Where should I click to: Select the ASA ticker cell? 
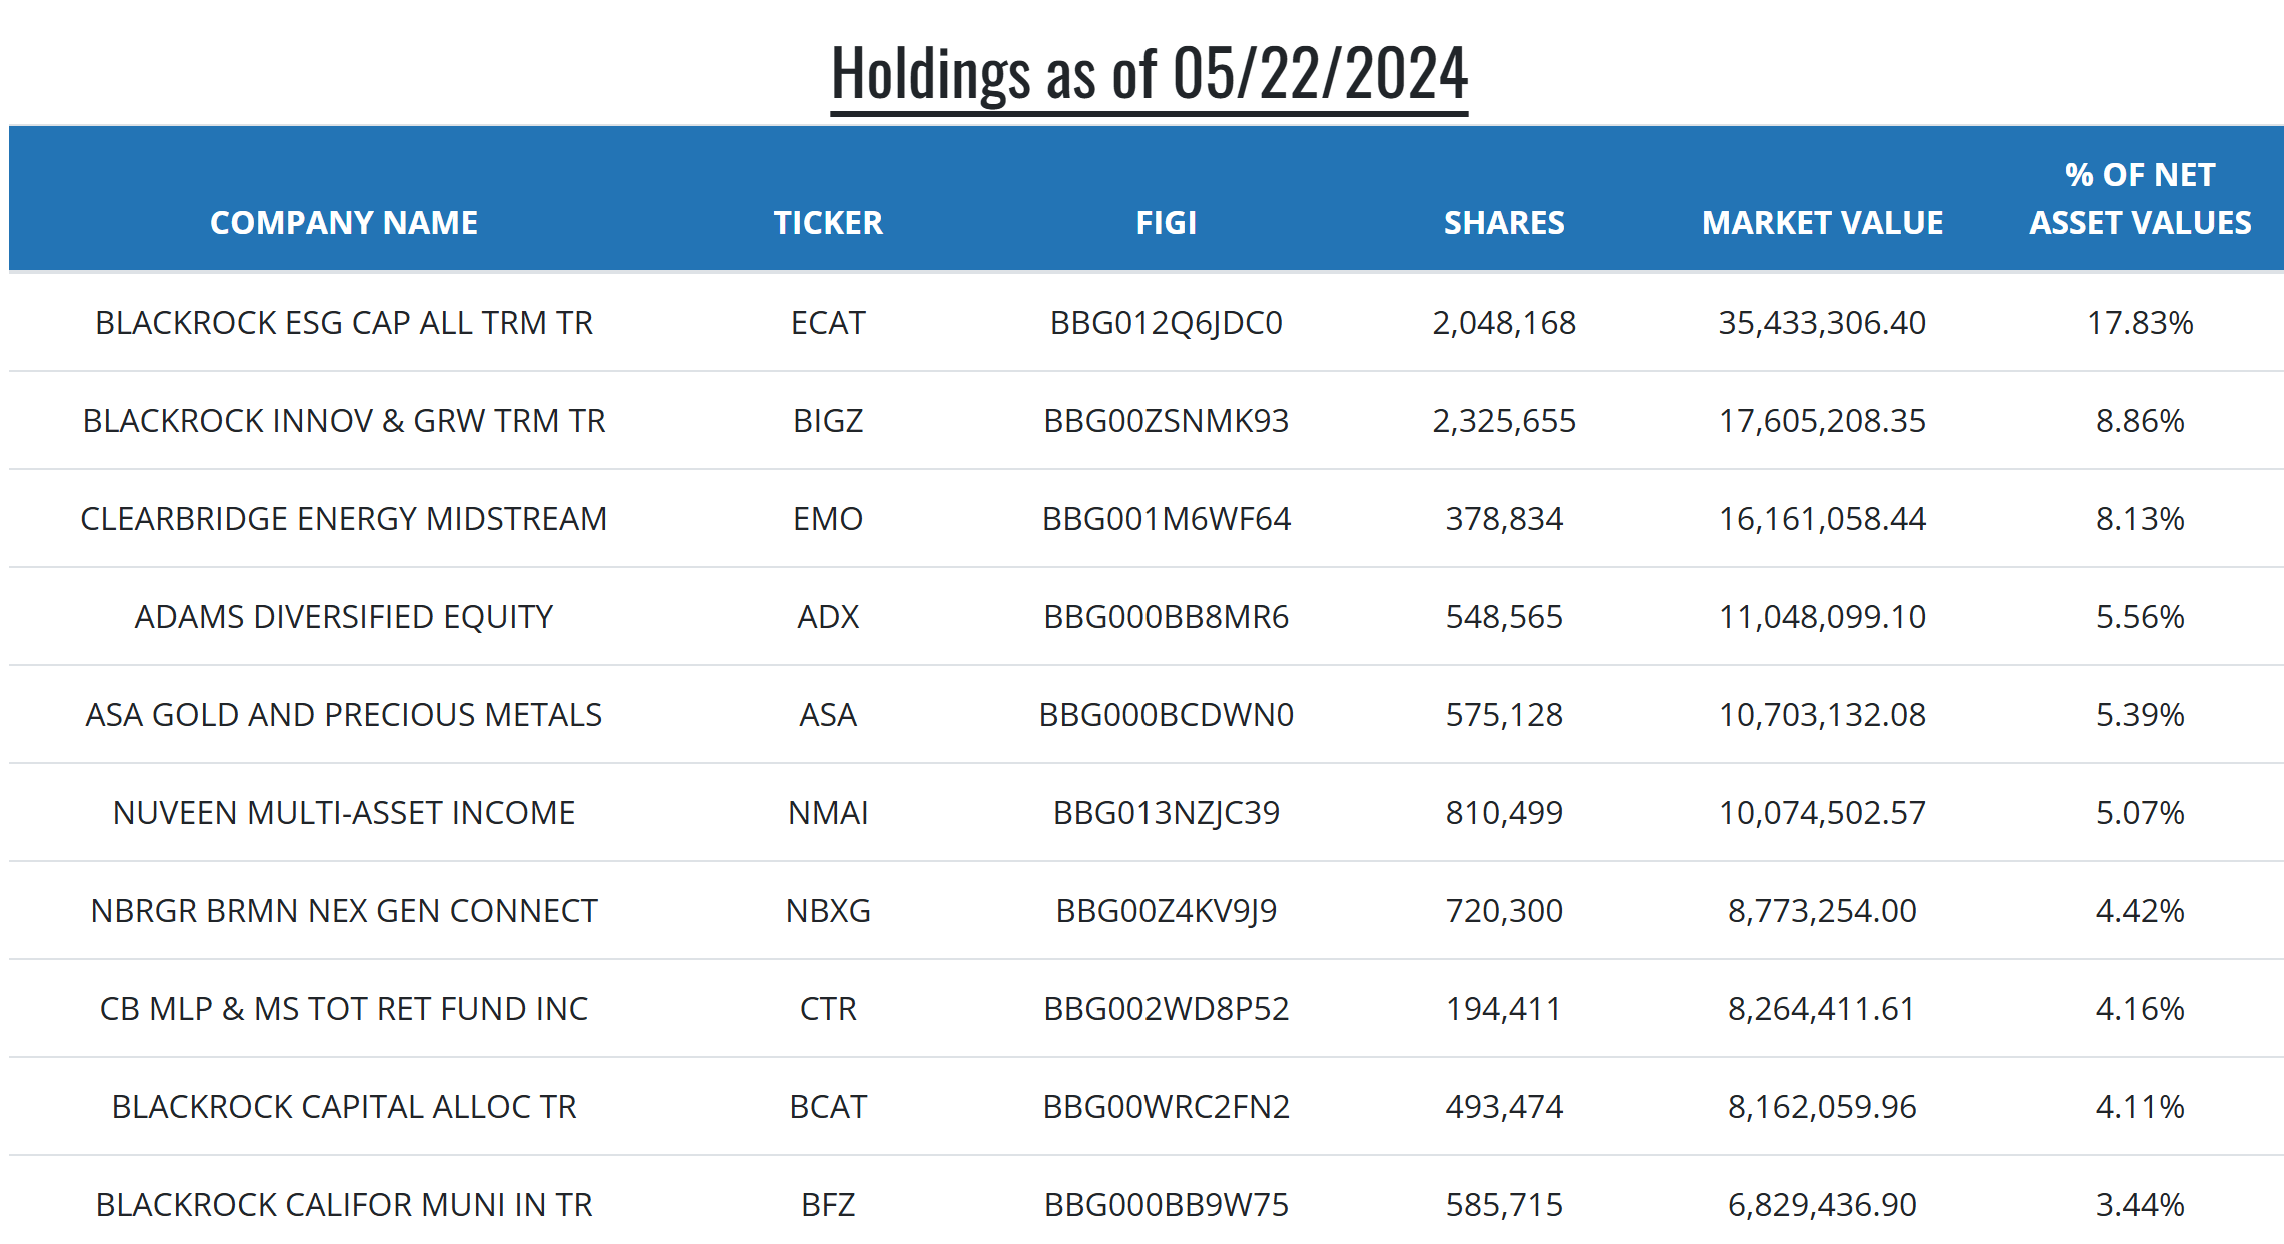click(828, 715)
